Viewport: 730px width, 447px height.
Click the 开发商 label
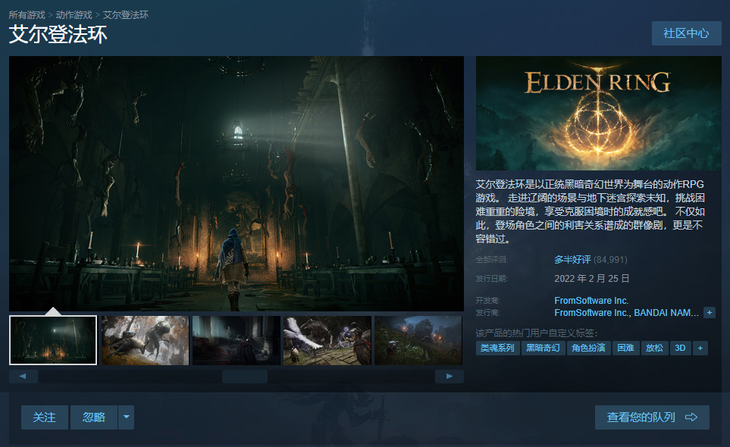coord(488,300)
